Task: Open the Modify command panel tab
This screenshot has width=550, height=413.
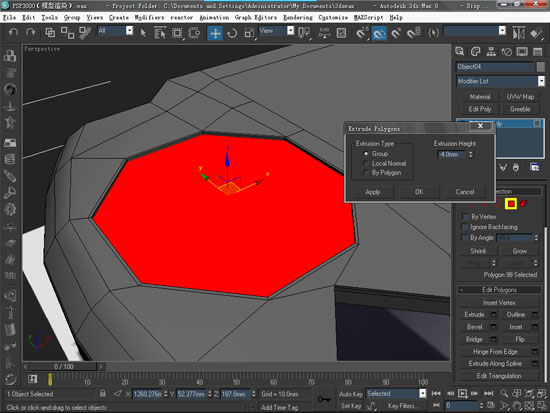Action: tap(475, 52)
